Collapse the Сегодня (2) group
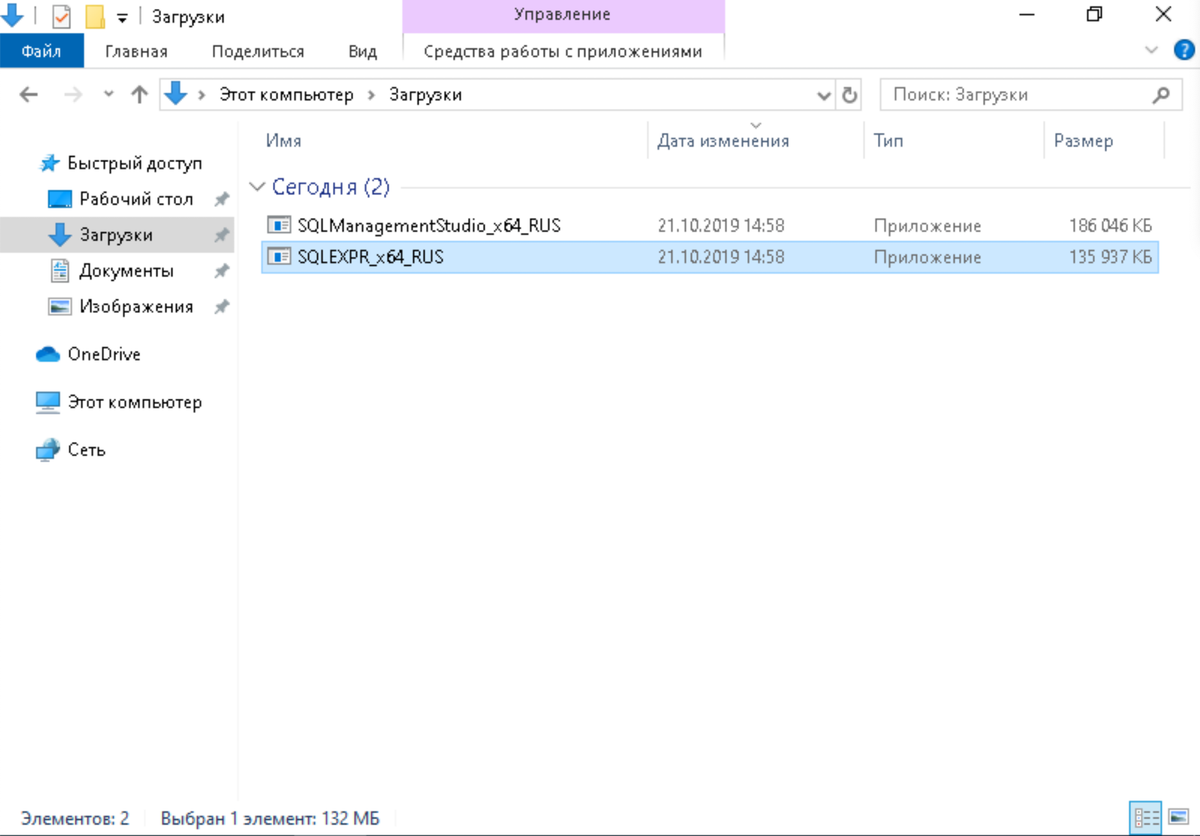 coord(258,187)
